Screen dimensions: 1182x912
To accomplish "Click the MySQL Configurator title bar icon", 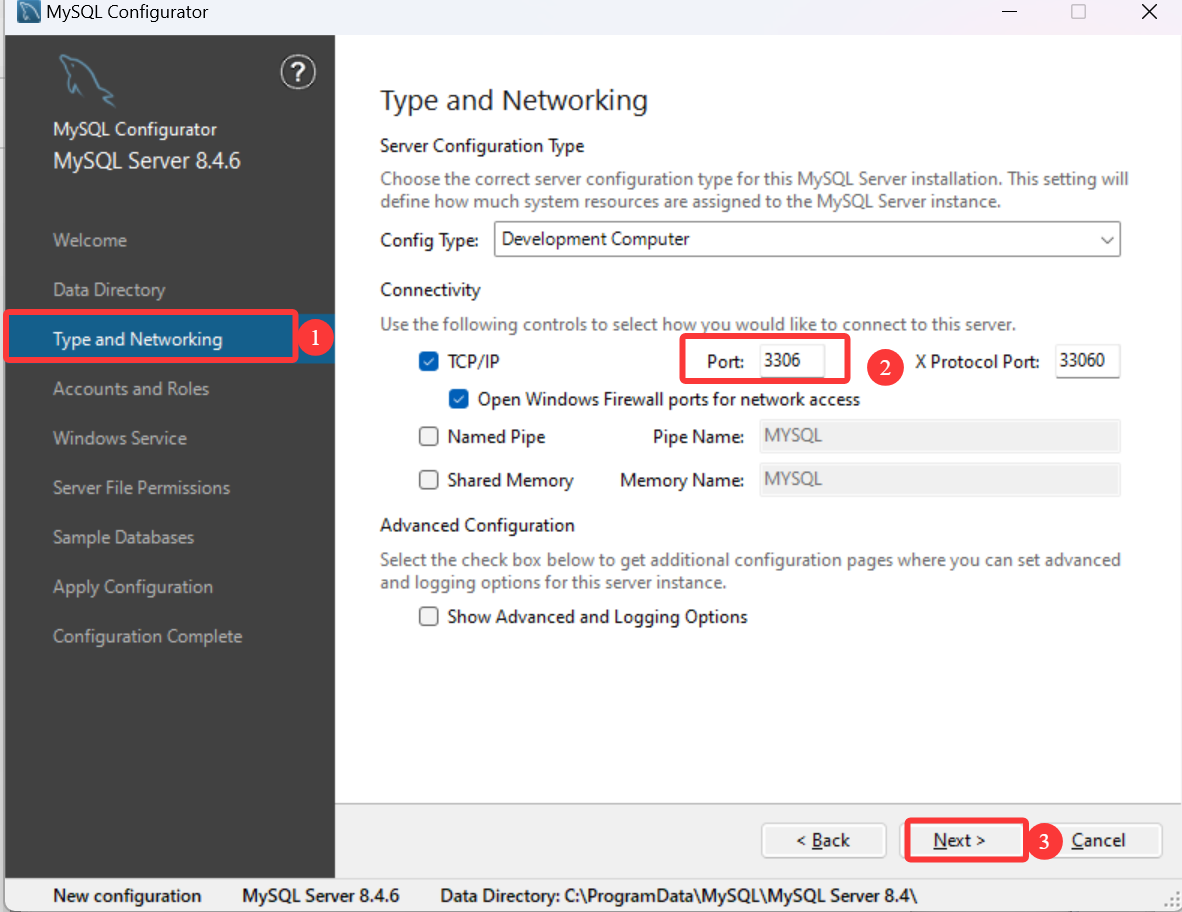I will pos(28,12).
